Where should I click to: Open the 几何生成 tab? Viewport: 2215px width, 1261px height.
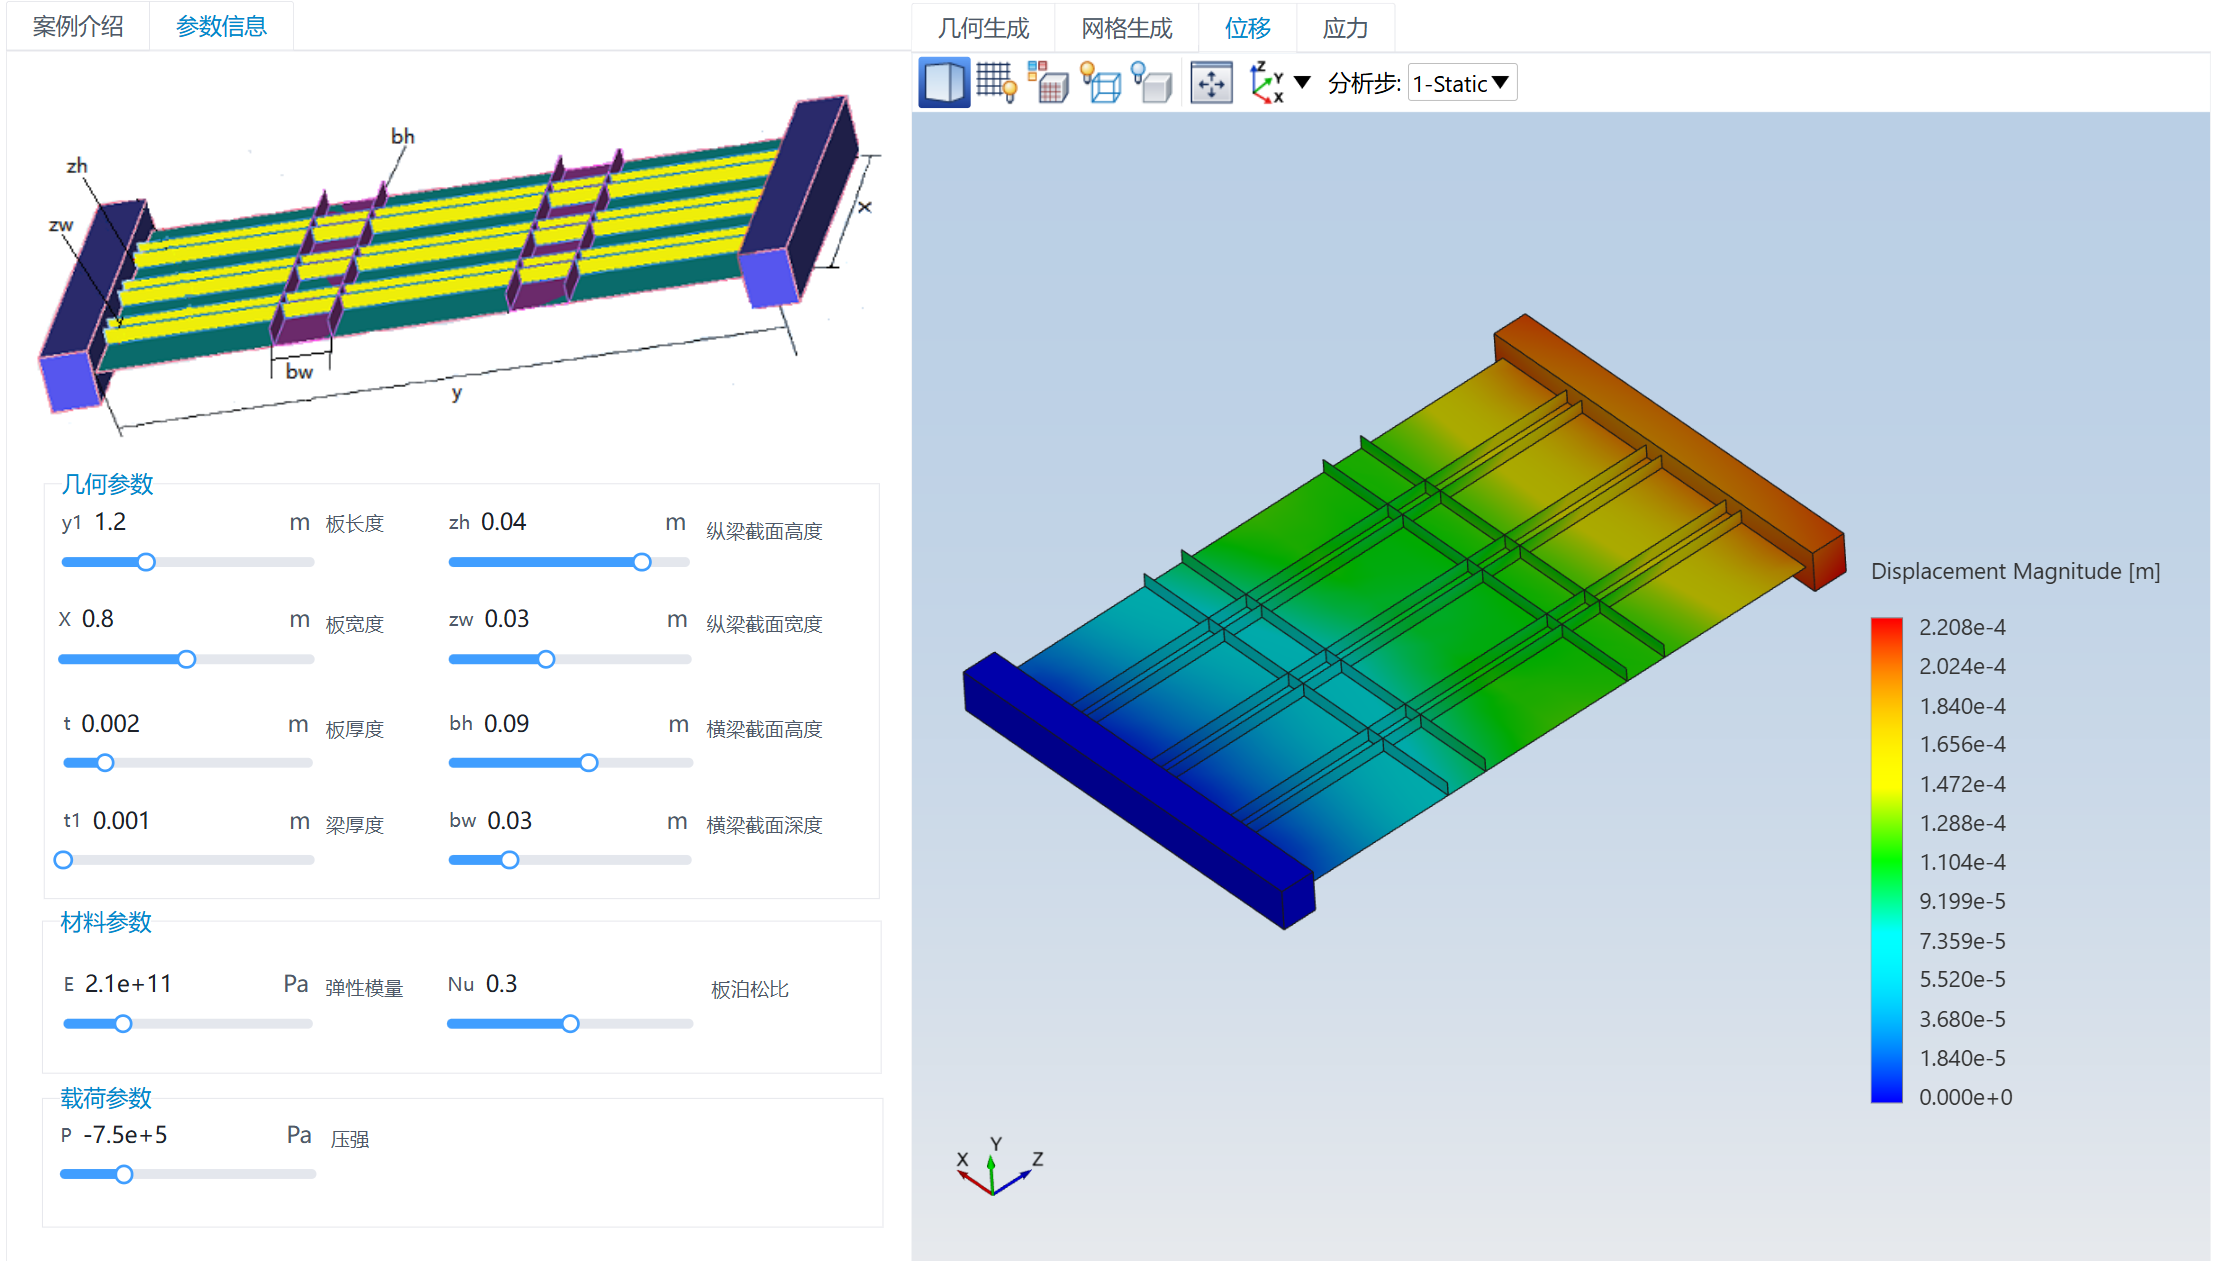(983, 28)
